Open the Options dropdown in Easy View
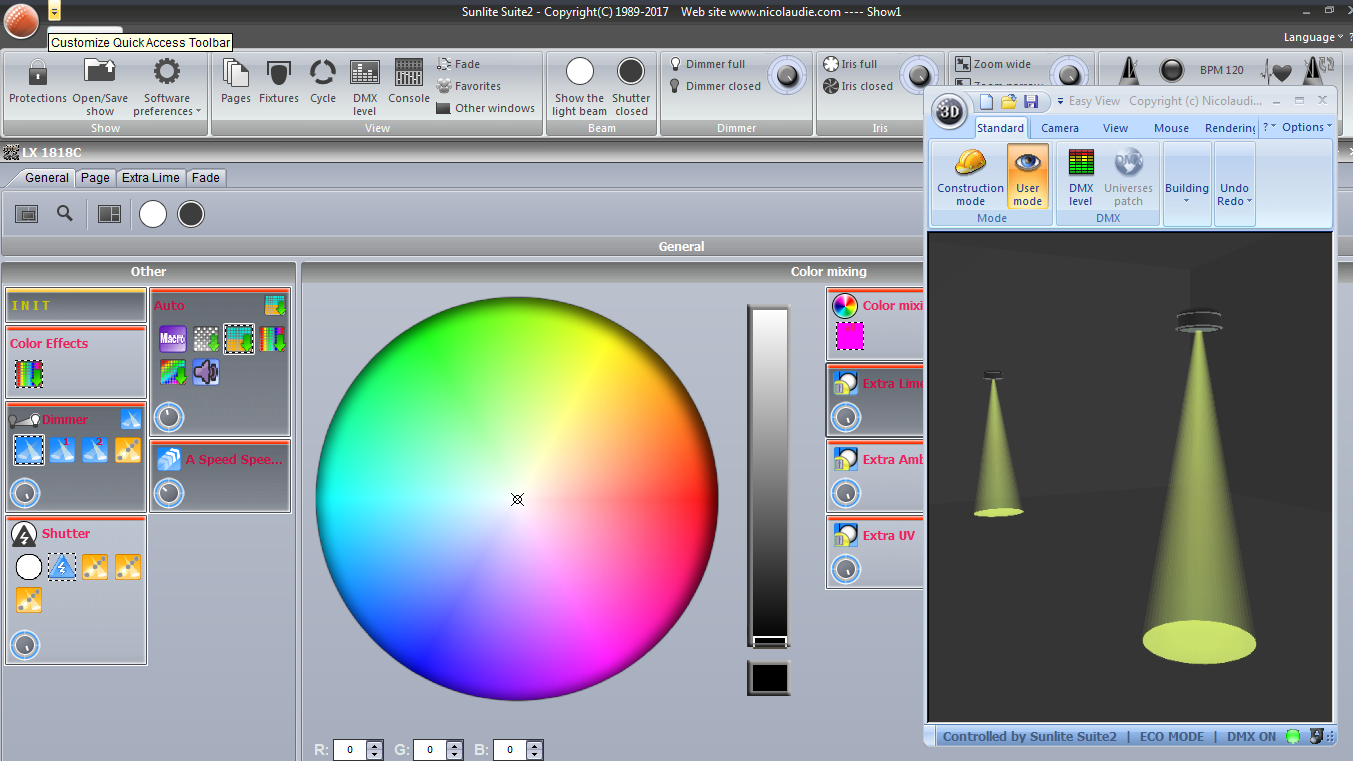Image resolution: width=1353 pixels, height=761 pixels. [1306, 127]
